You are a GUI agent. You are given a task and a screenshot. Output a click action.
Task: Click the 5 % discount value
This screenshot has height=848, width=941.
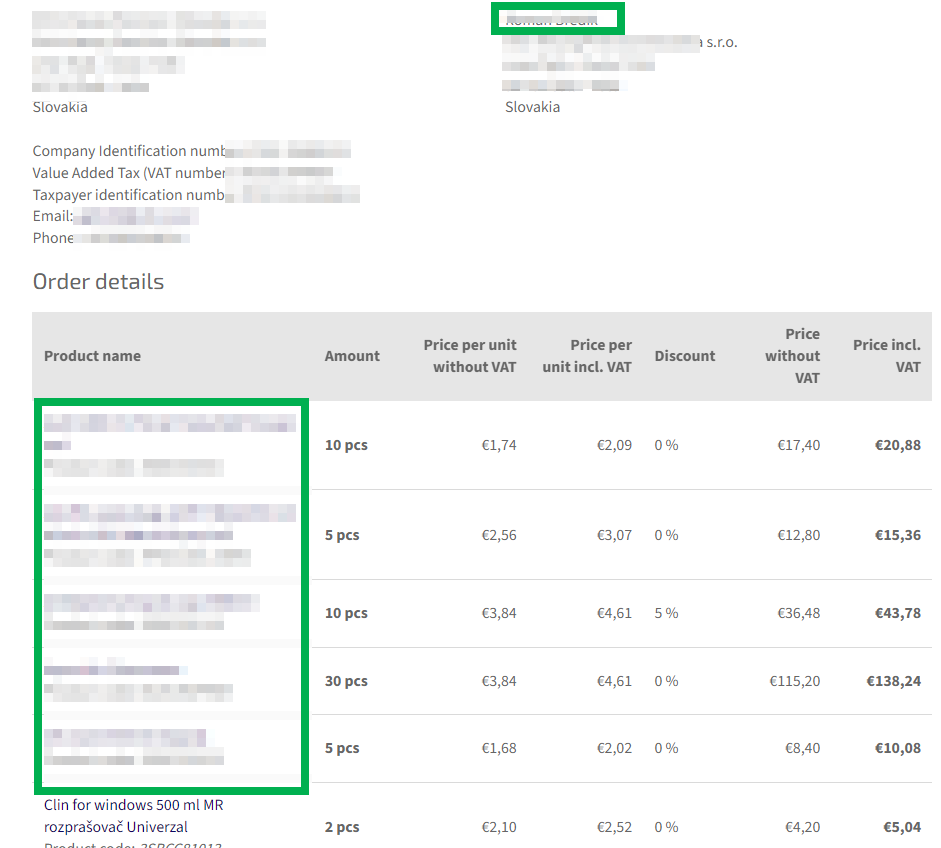point(666,613)
